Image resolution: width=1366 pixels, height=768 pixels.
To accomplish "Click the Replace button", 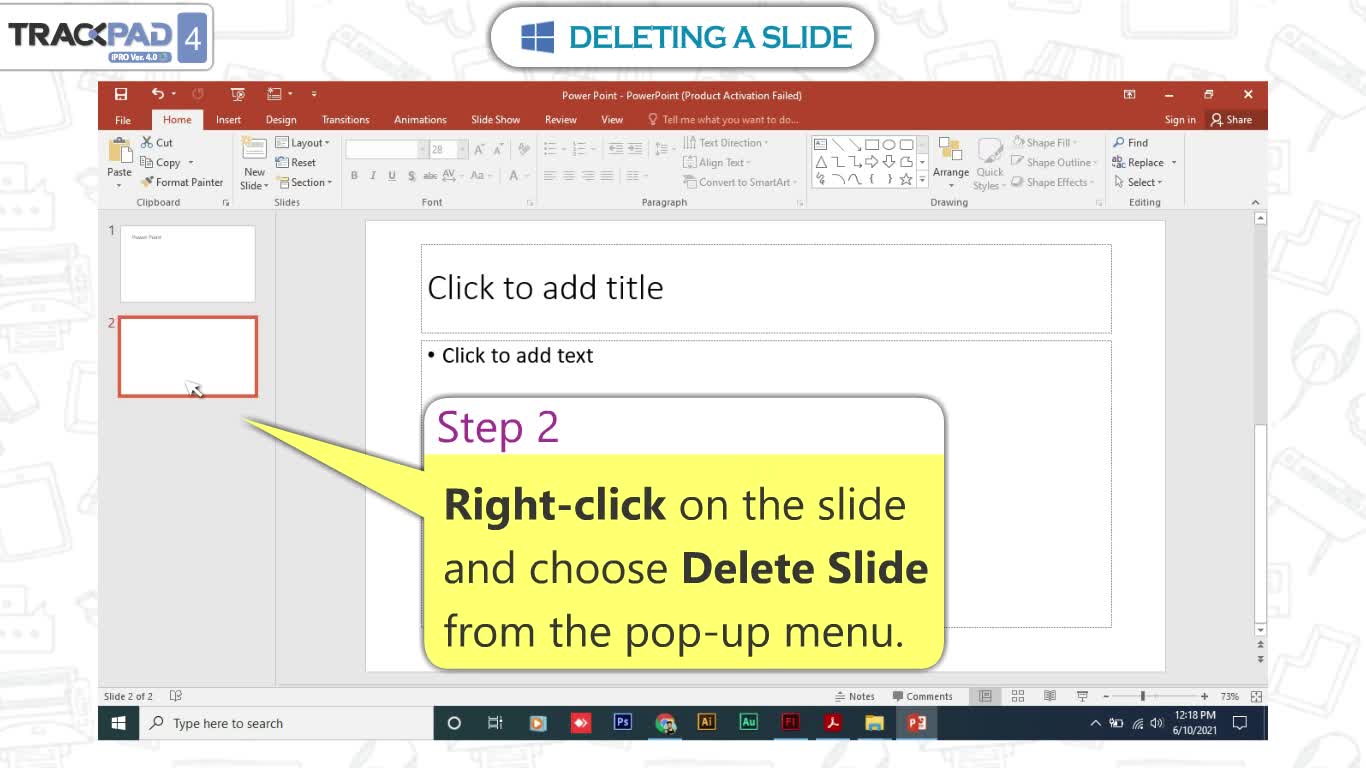I will [1139, 163].
